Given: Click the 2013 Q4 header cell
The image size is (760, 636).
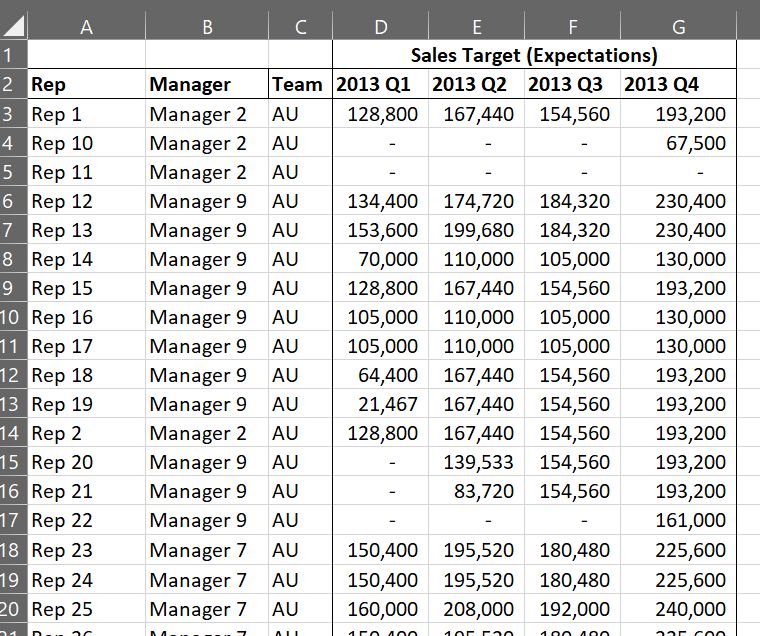Looking at the screenshot, I should pyautogui.click(x=679, y=84).
